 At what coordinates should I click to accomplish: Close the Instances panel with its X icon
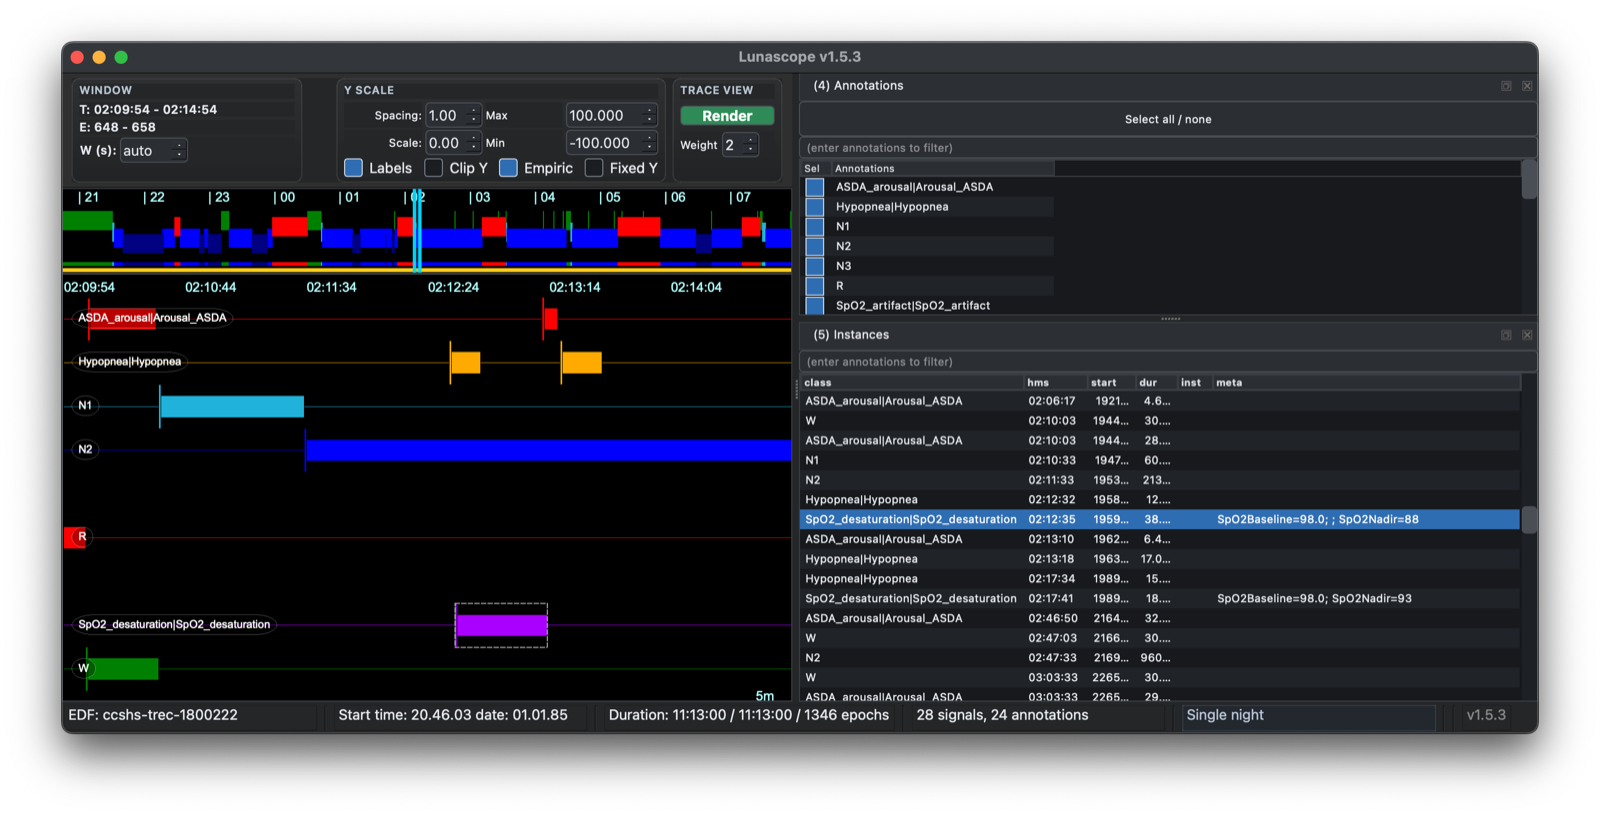(x=1527, y=335)
